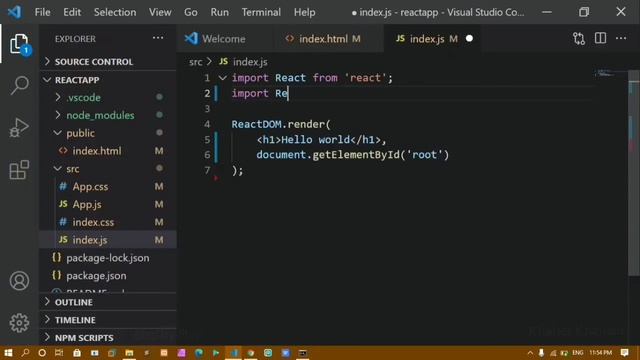Open package-lock.json file

[x=108, y=258]
